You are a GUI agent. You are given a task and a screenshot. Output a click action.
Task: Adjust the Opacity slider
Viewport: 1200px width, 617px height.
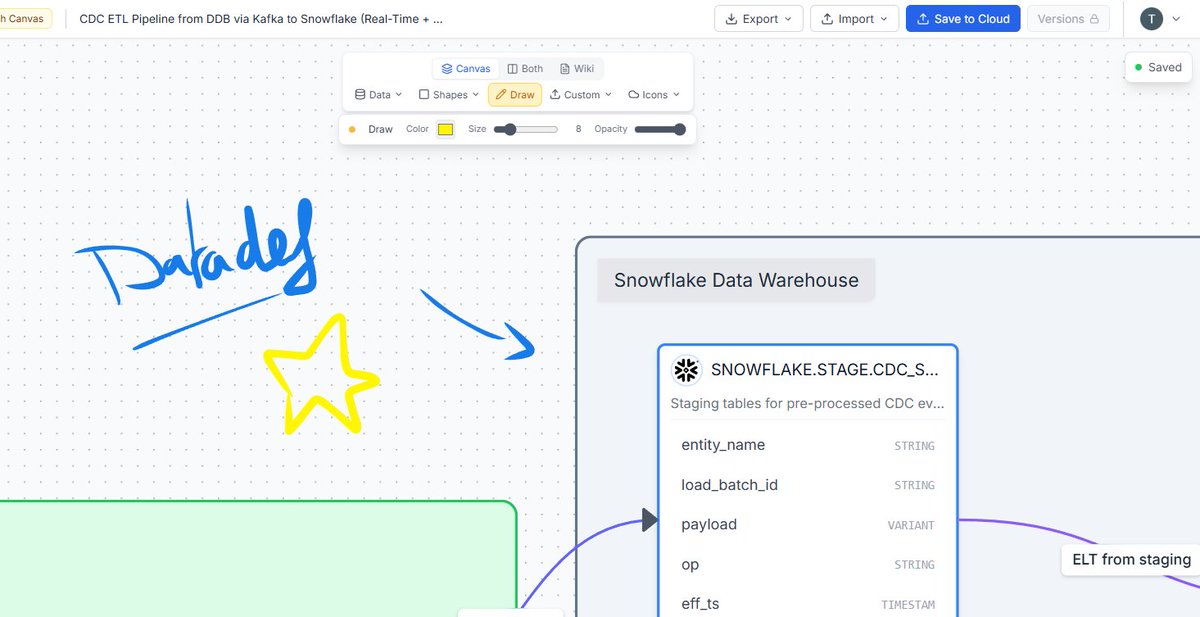click(x=660, y=129)
